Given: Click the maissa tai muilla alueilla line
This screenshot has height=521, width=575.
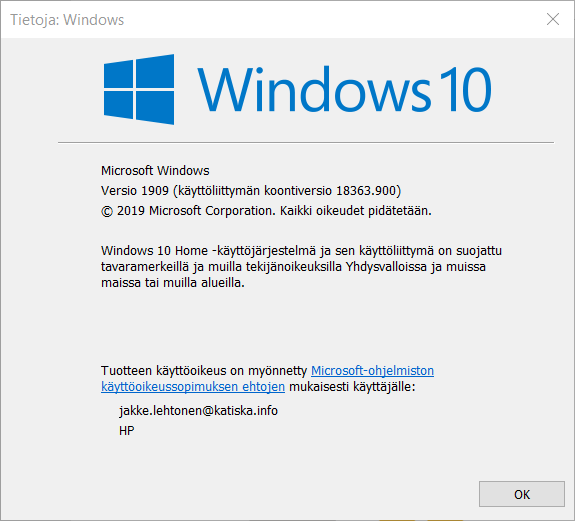Looking at the screenshot, I should (x=173, y=283).
